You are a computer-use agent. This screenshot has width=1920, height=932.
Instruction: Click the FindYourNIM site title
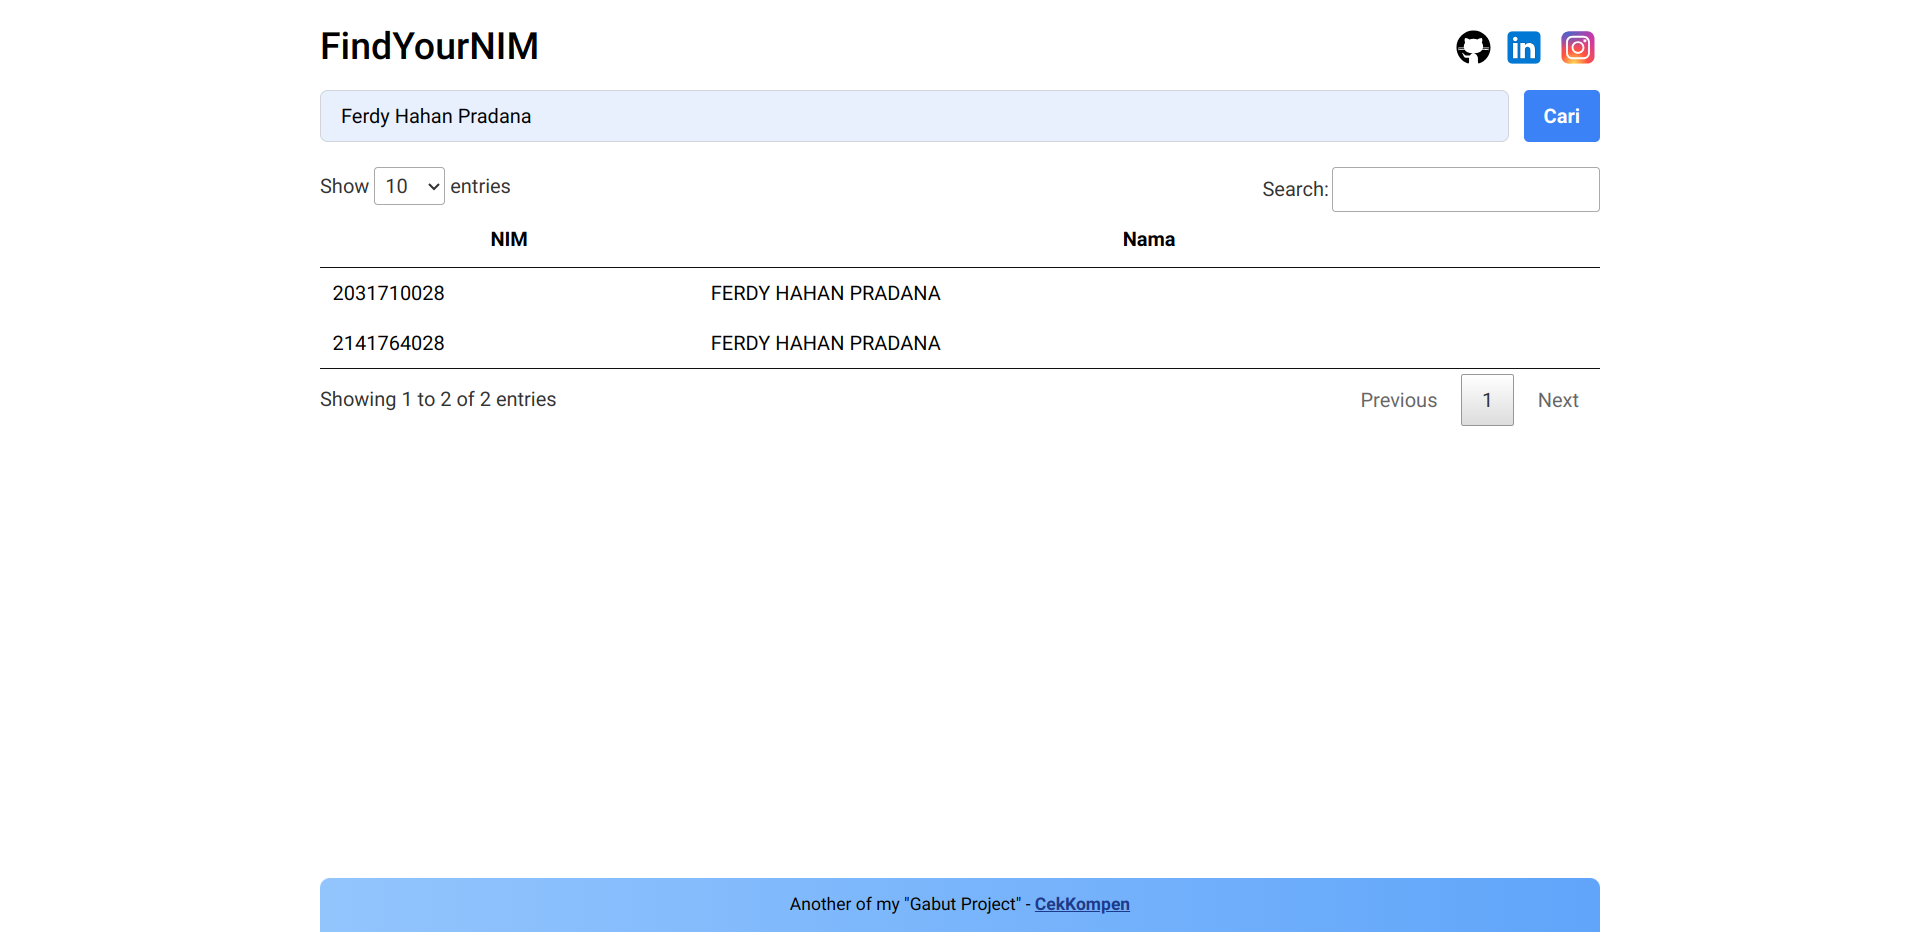click(429, 46)
